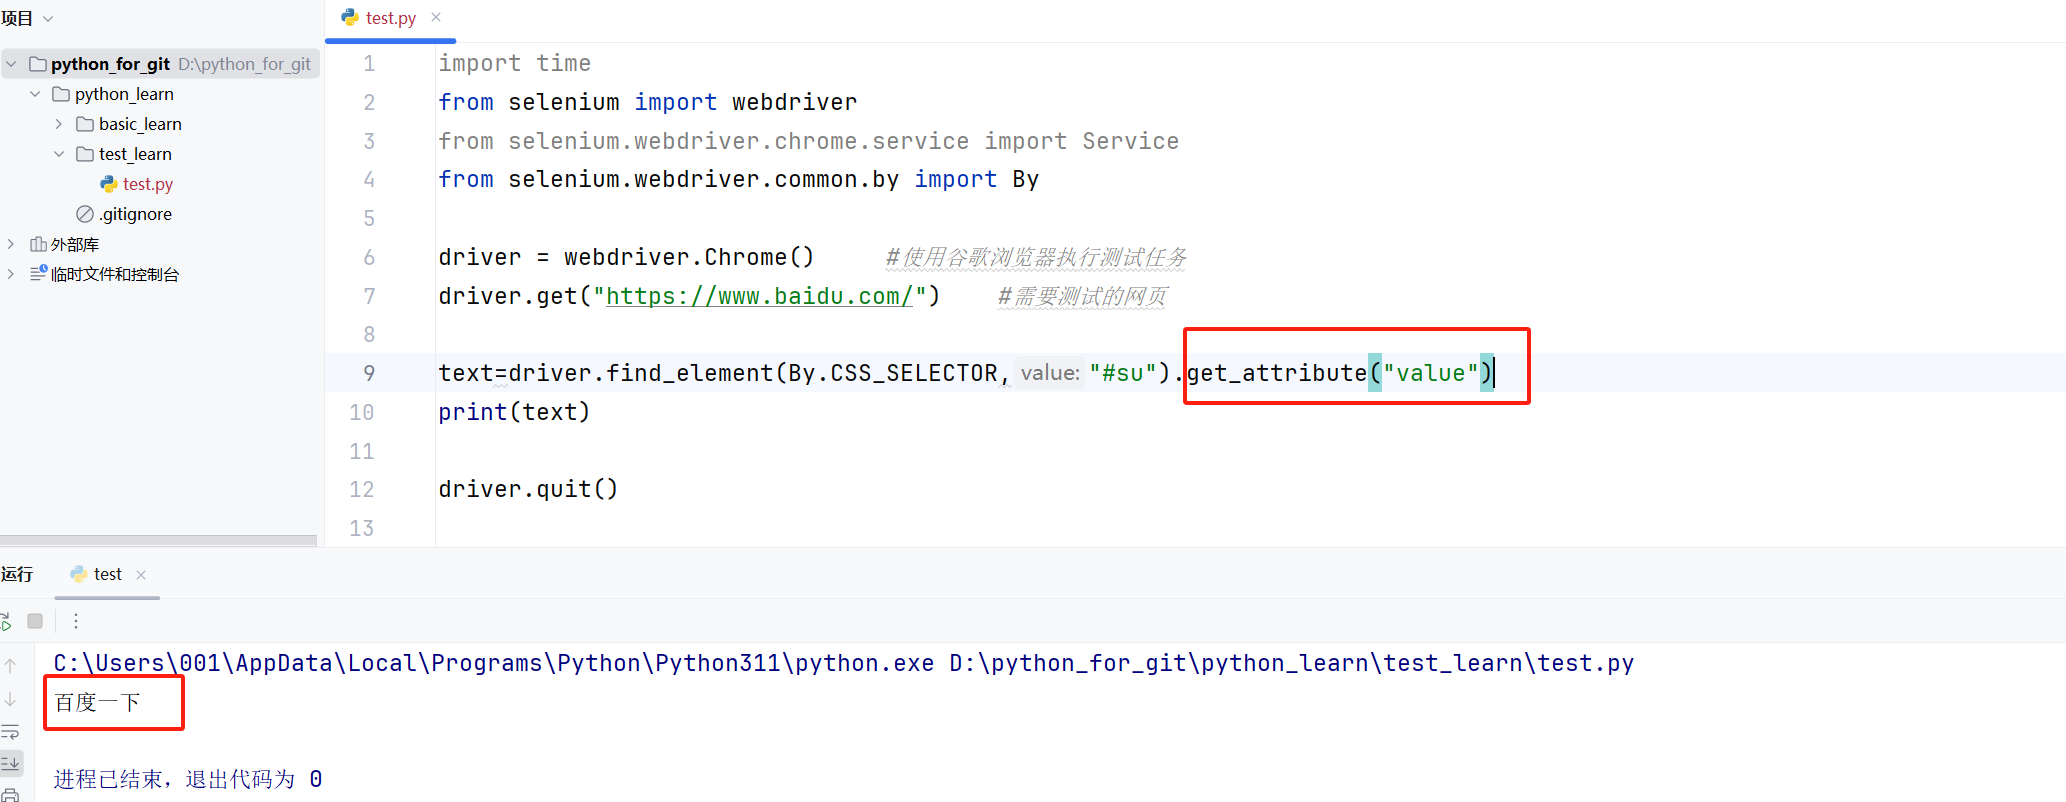Select the 临时文件和控制台 node
Viewport: 2066px width, 802px height.
114,274
